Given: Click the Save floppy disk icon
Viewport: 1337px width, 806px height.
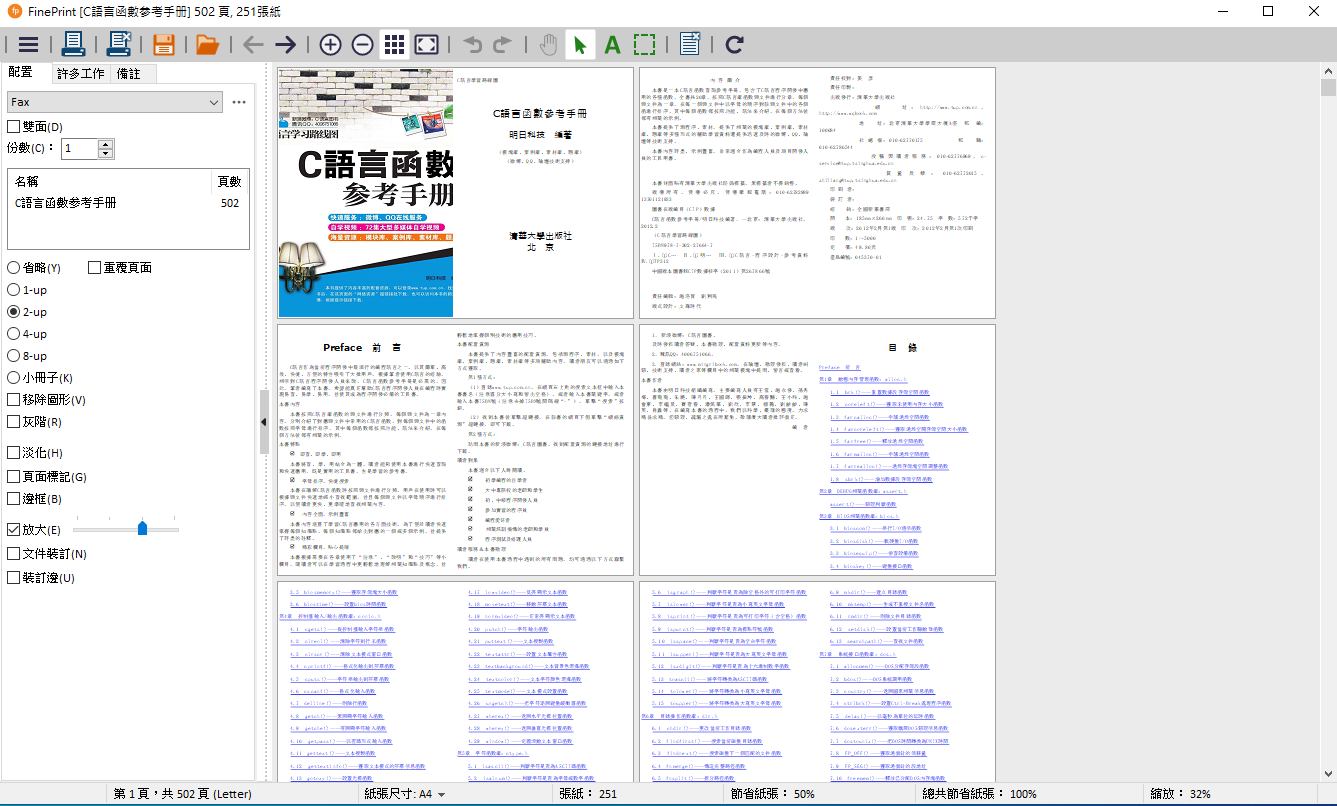Looking at the screenshot, I should tap(164, 44).
